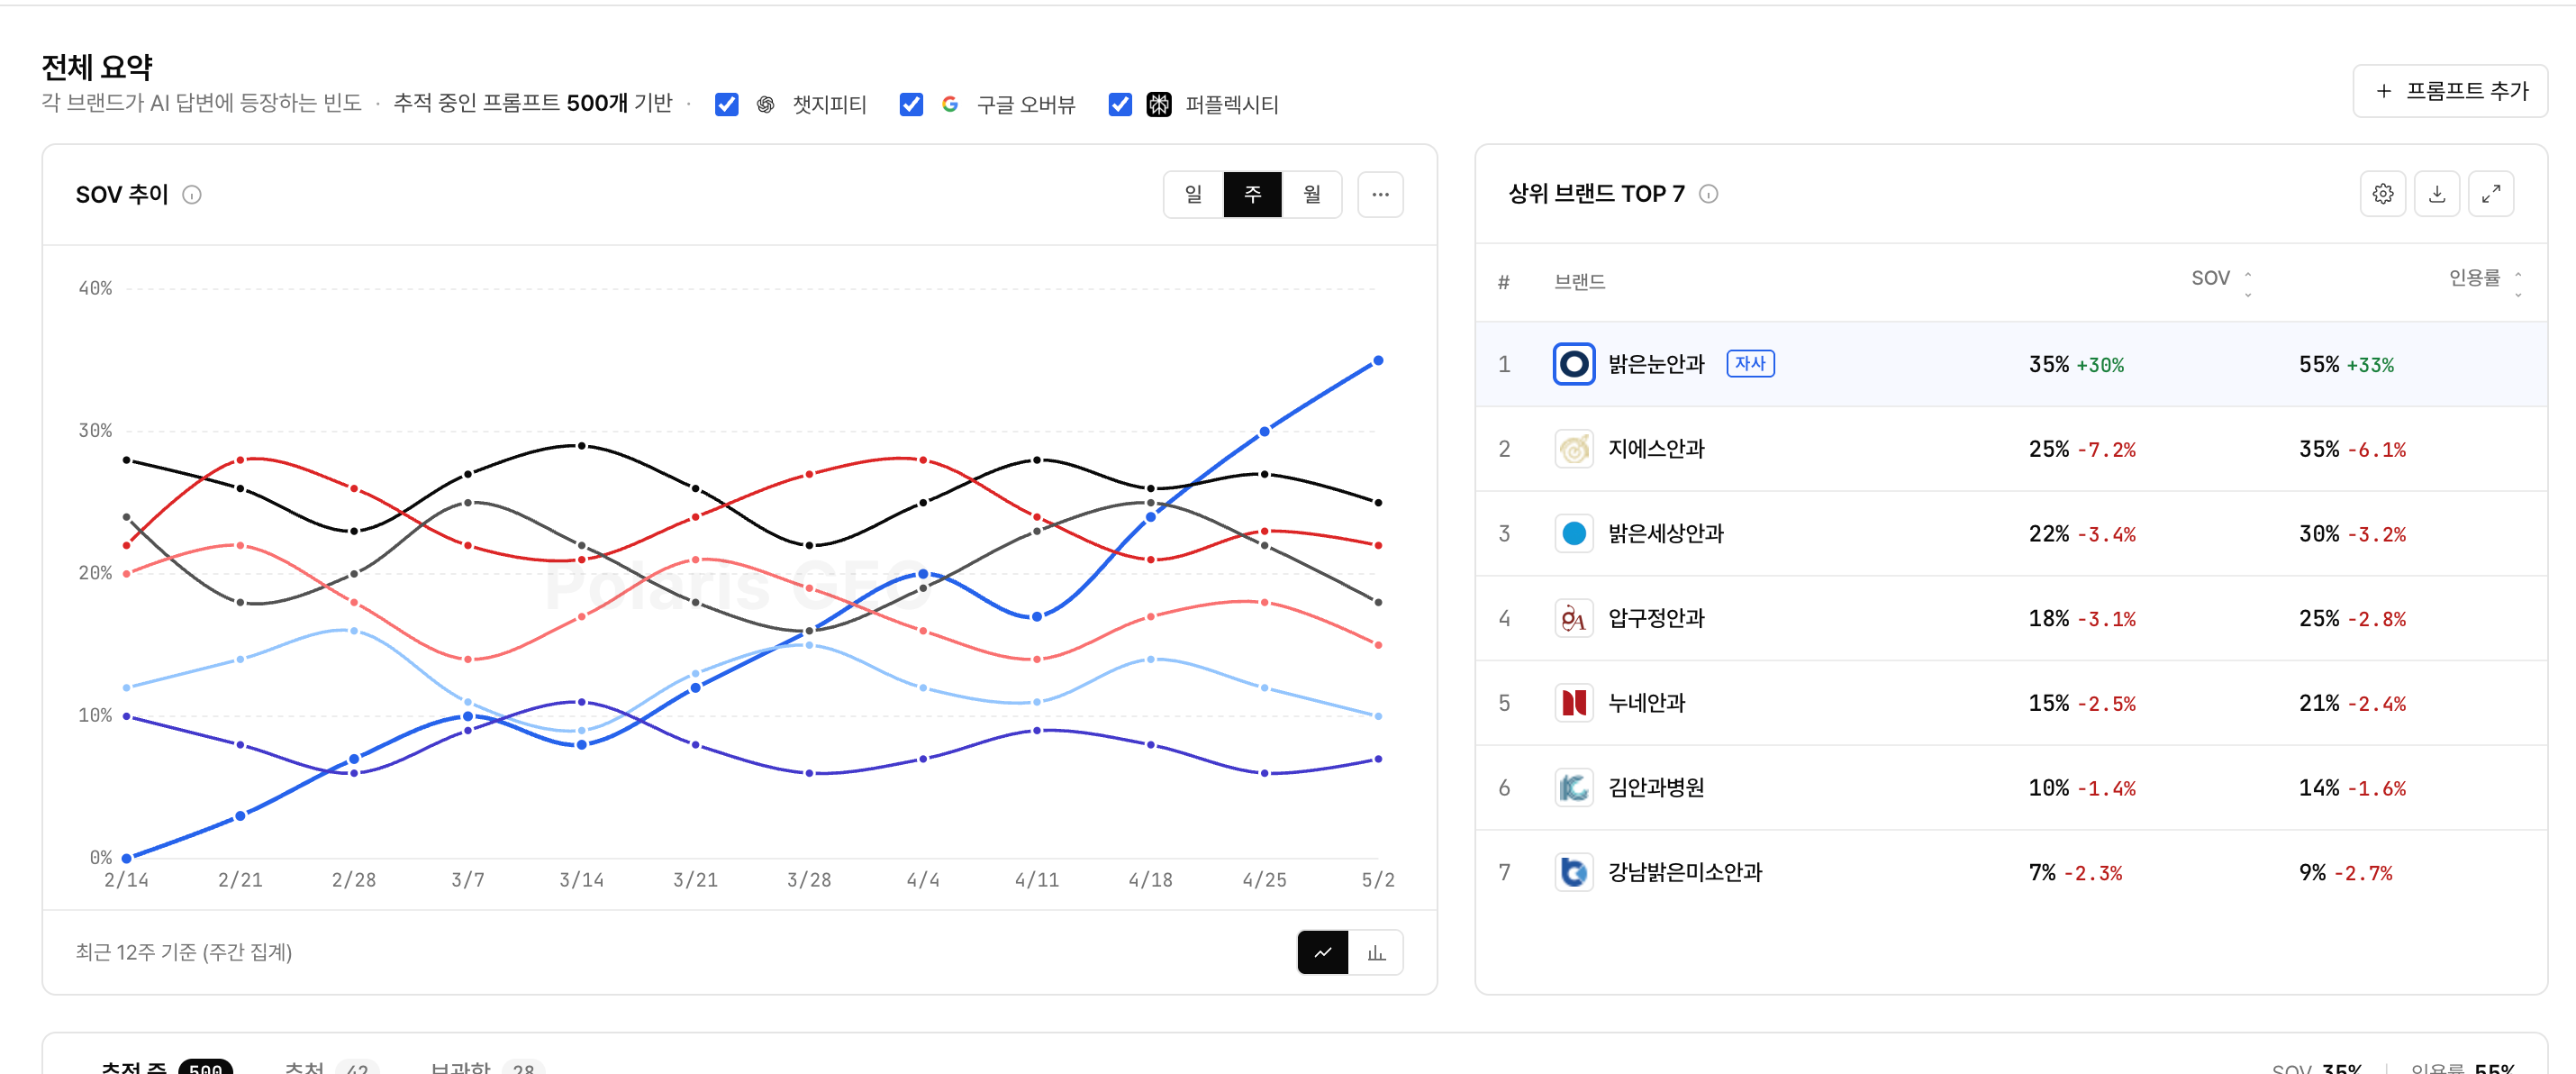Select the 일 daily period tab
This screenshot has width=2576, height=1074.
click(1193, 194)
